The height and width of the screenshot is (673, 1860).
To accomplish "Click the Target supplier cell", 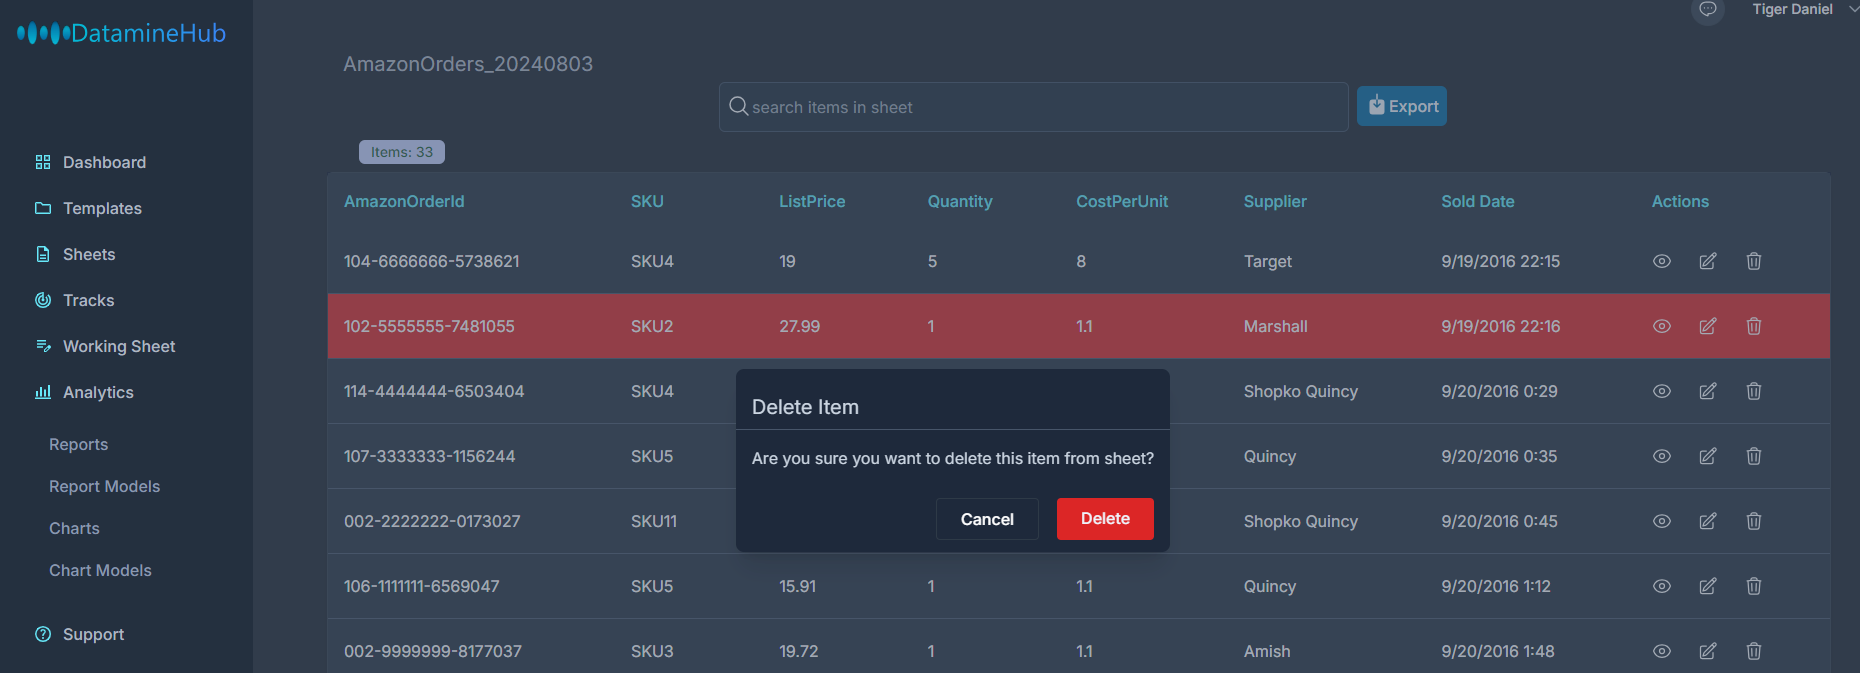I will point(1268,261).
